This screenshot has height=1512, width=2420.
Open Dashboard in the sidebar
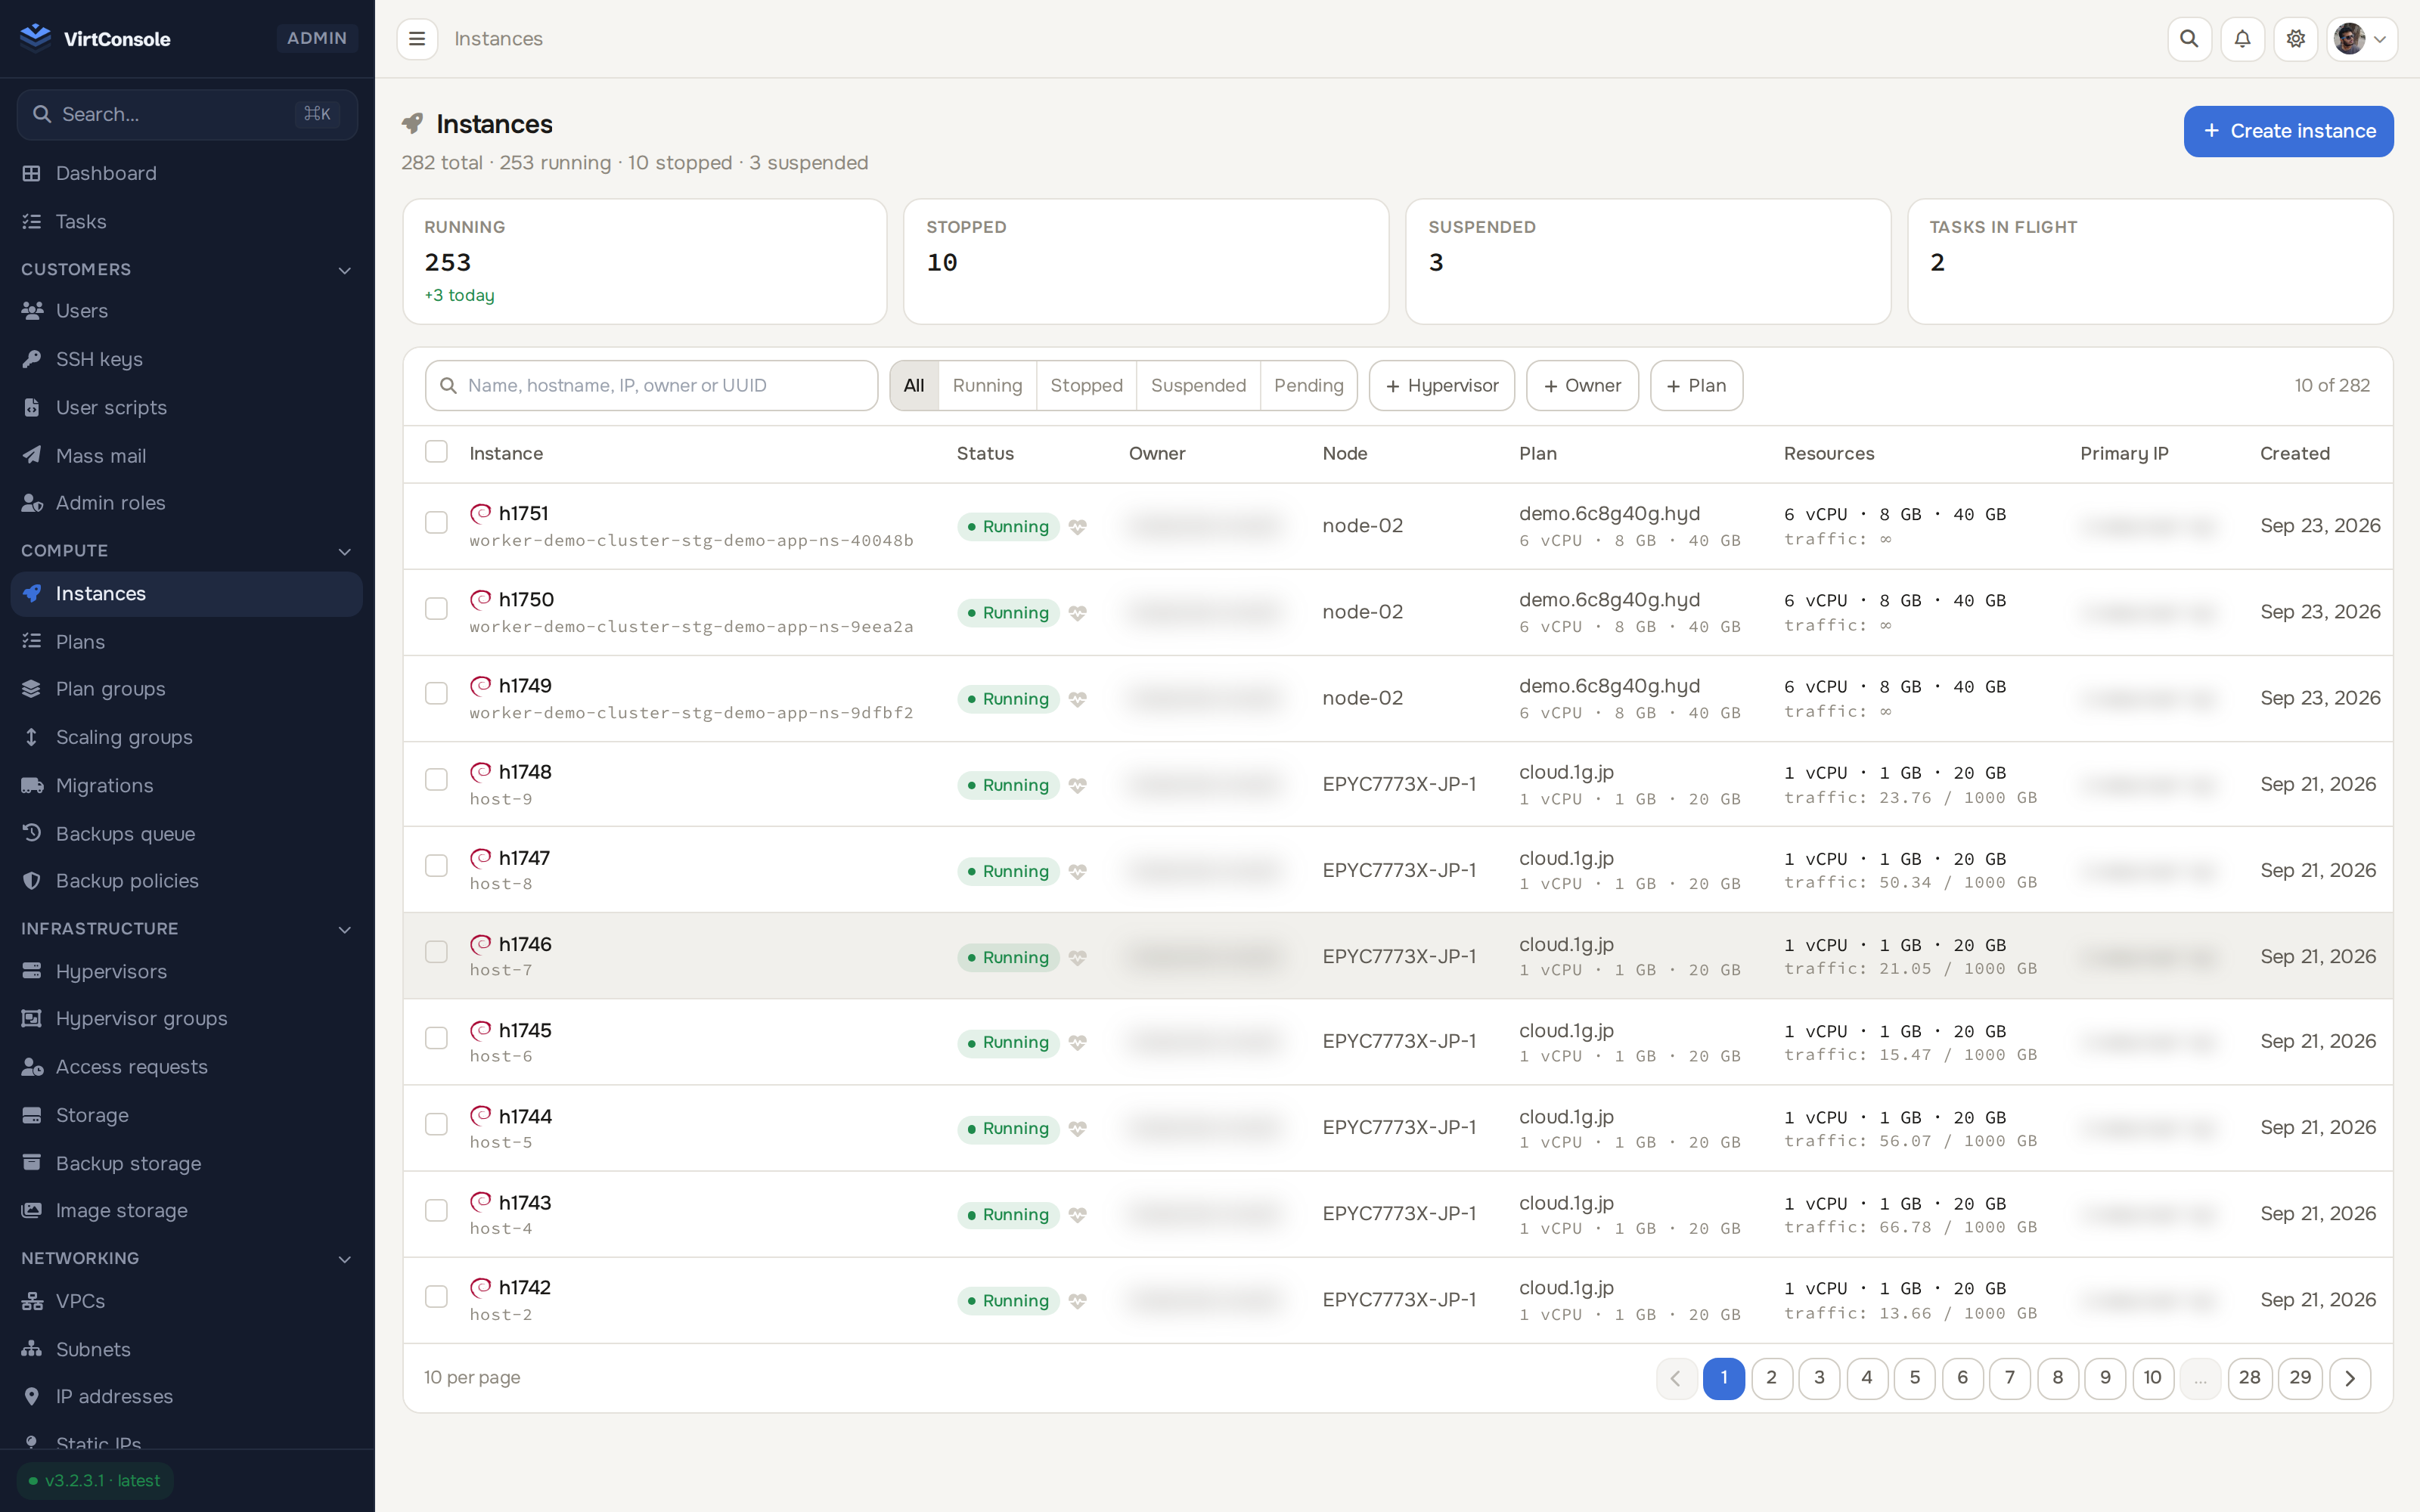[x=187, y=173]
